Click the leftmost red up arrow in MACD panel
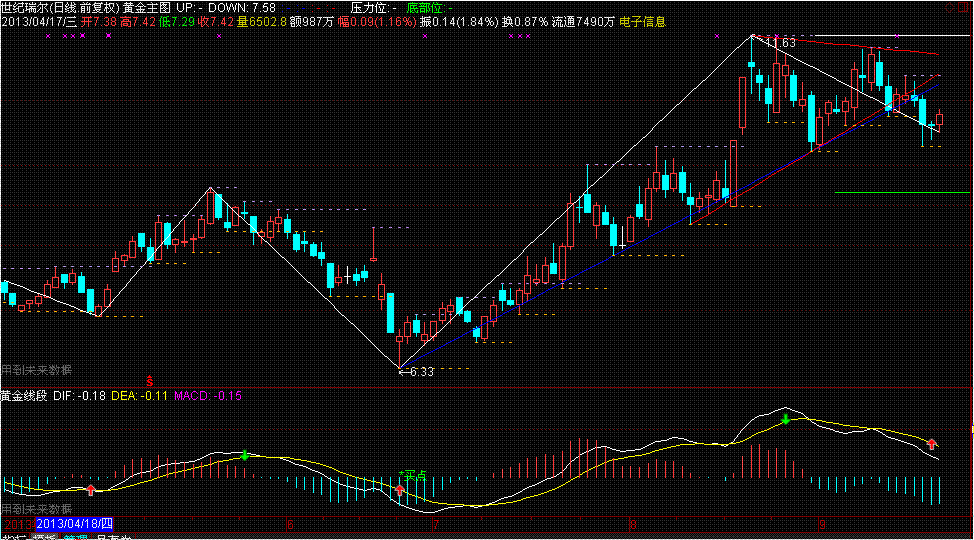This screenshot has width=974, height=540. click(x=91, y=489)
